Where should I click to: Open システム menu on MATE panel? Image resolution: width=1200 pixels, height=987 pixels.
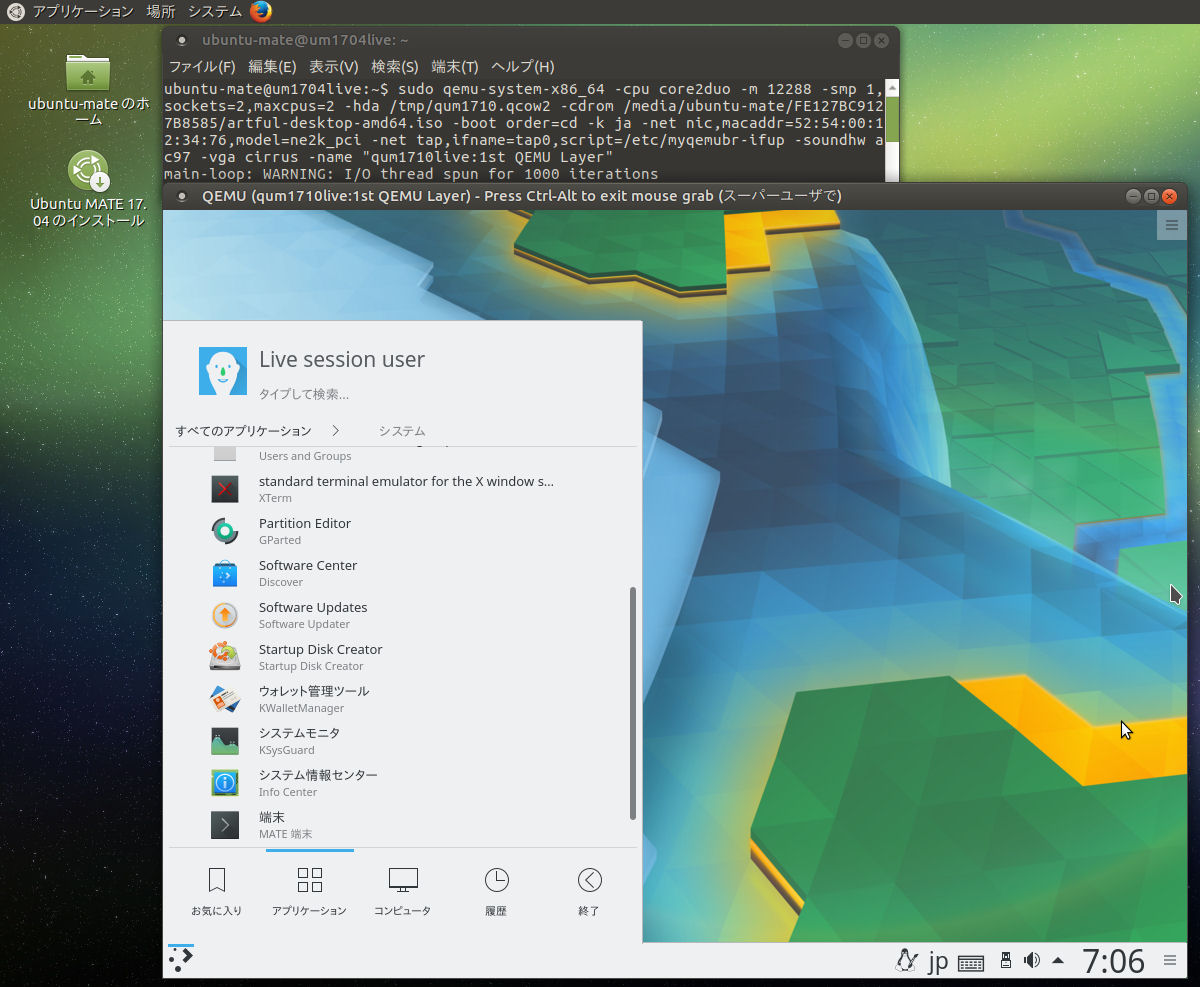click(x=215, y=11)
